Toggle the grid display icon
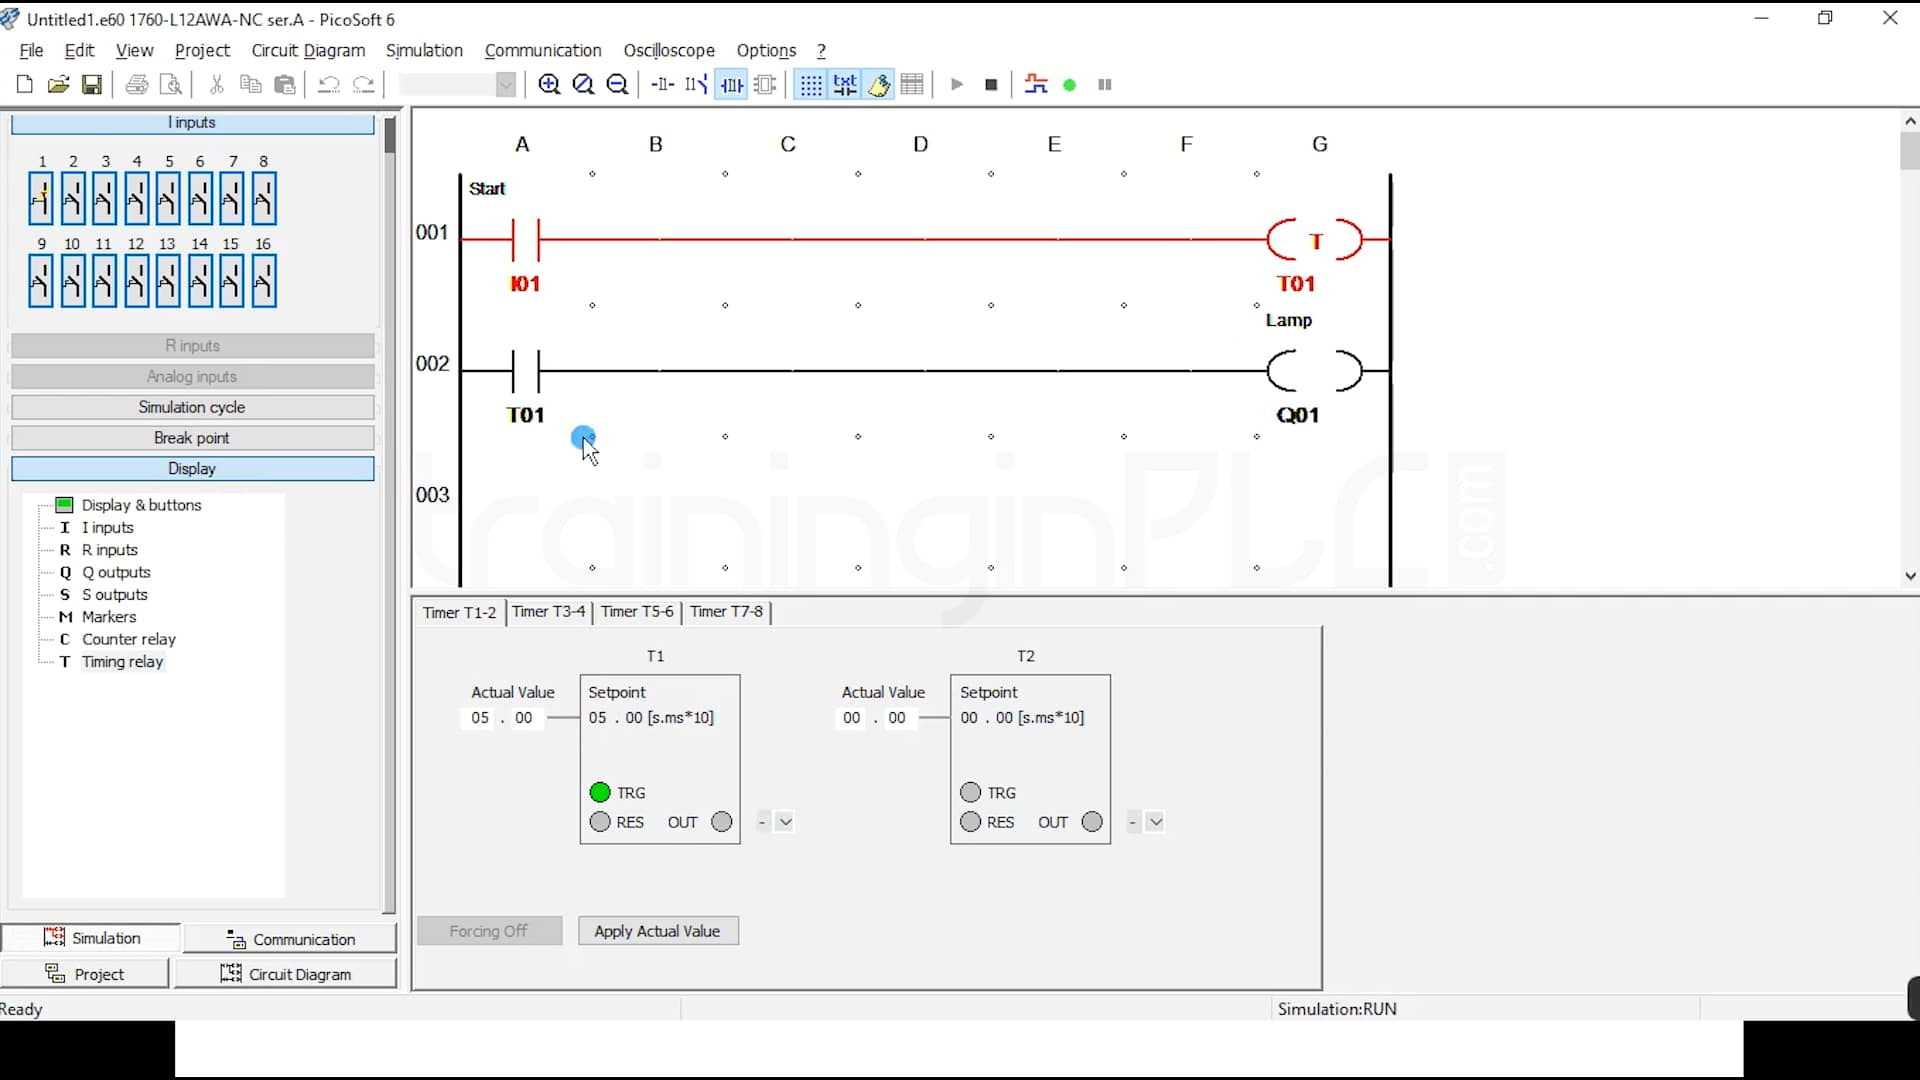The width and height of the screenshot is (1920, 1080). (x=810, y=85)
